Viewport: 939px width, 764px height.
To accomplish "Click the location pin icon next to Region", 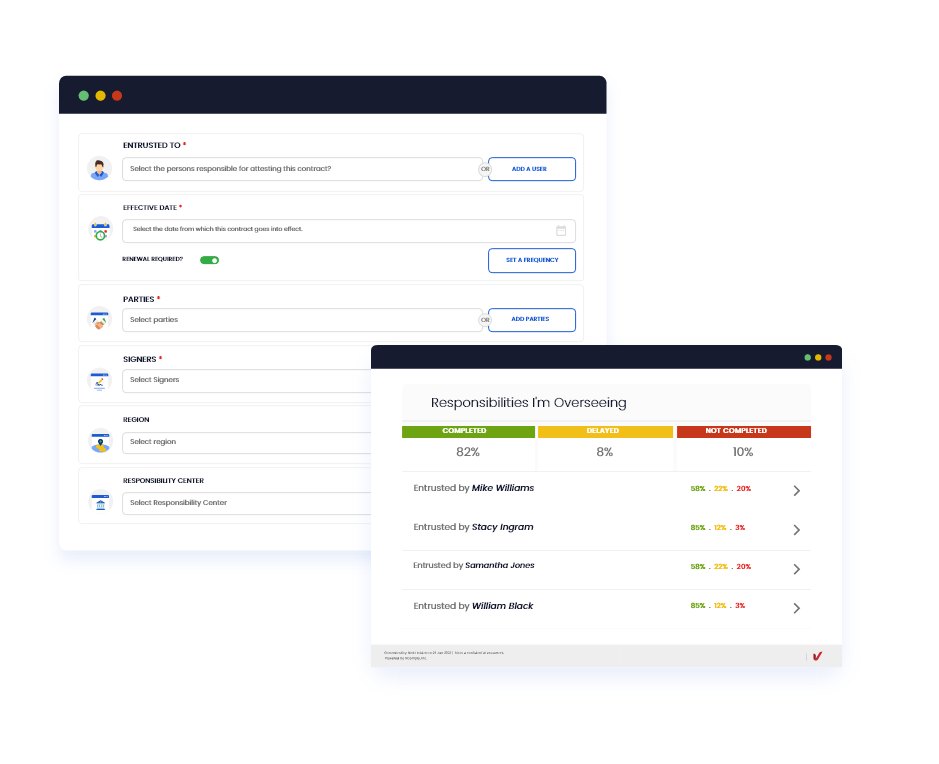I will point(99,440).
